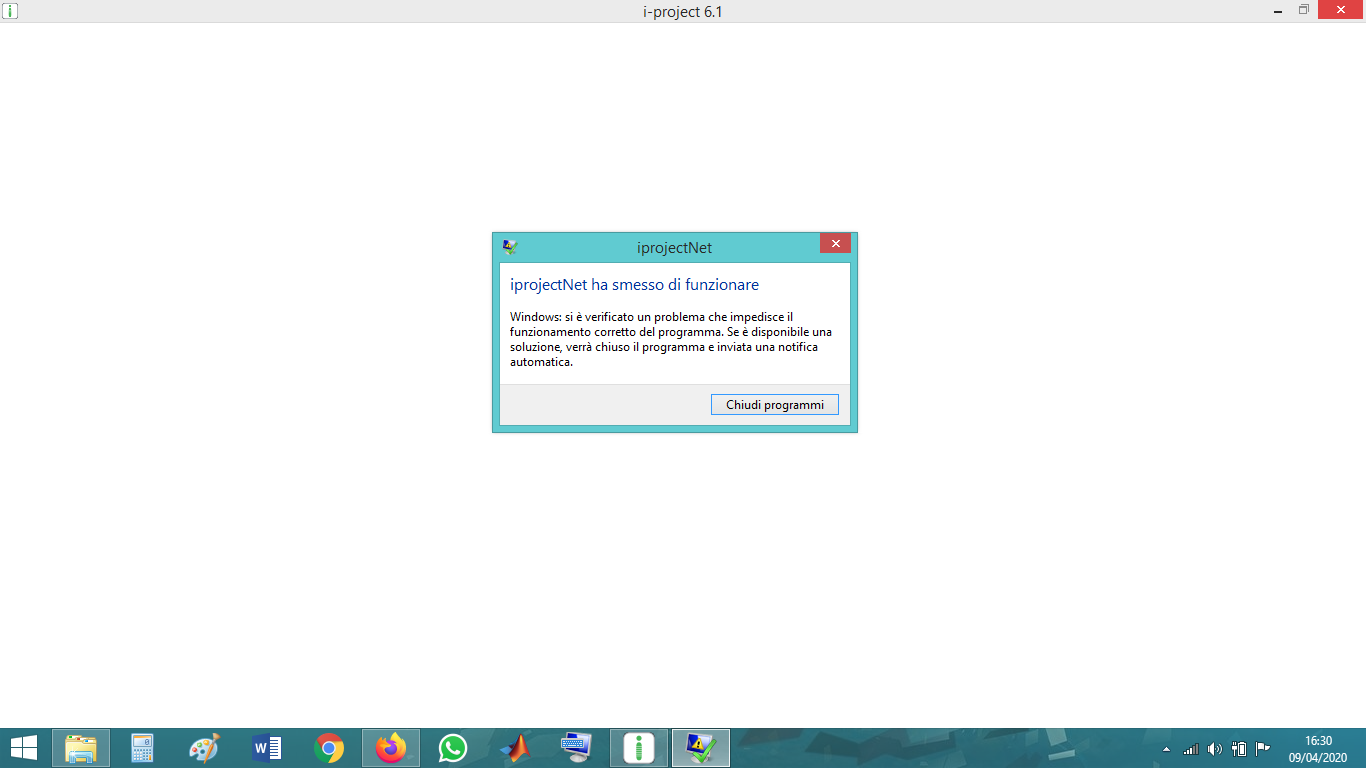This screenshot has height=768, width=1366.
Task: Open the Windows Start menu
Action: [23, 748]
